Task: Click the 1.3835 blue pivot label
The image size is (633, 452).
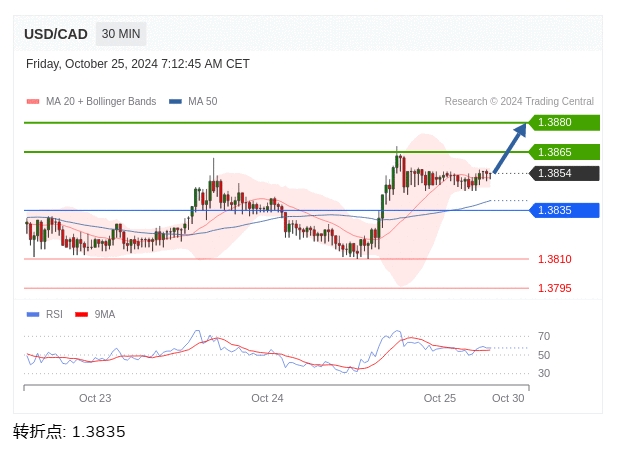Action: [564, 210]
